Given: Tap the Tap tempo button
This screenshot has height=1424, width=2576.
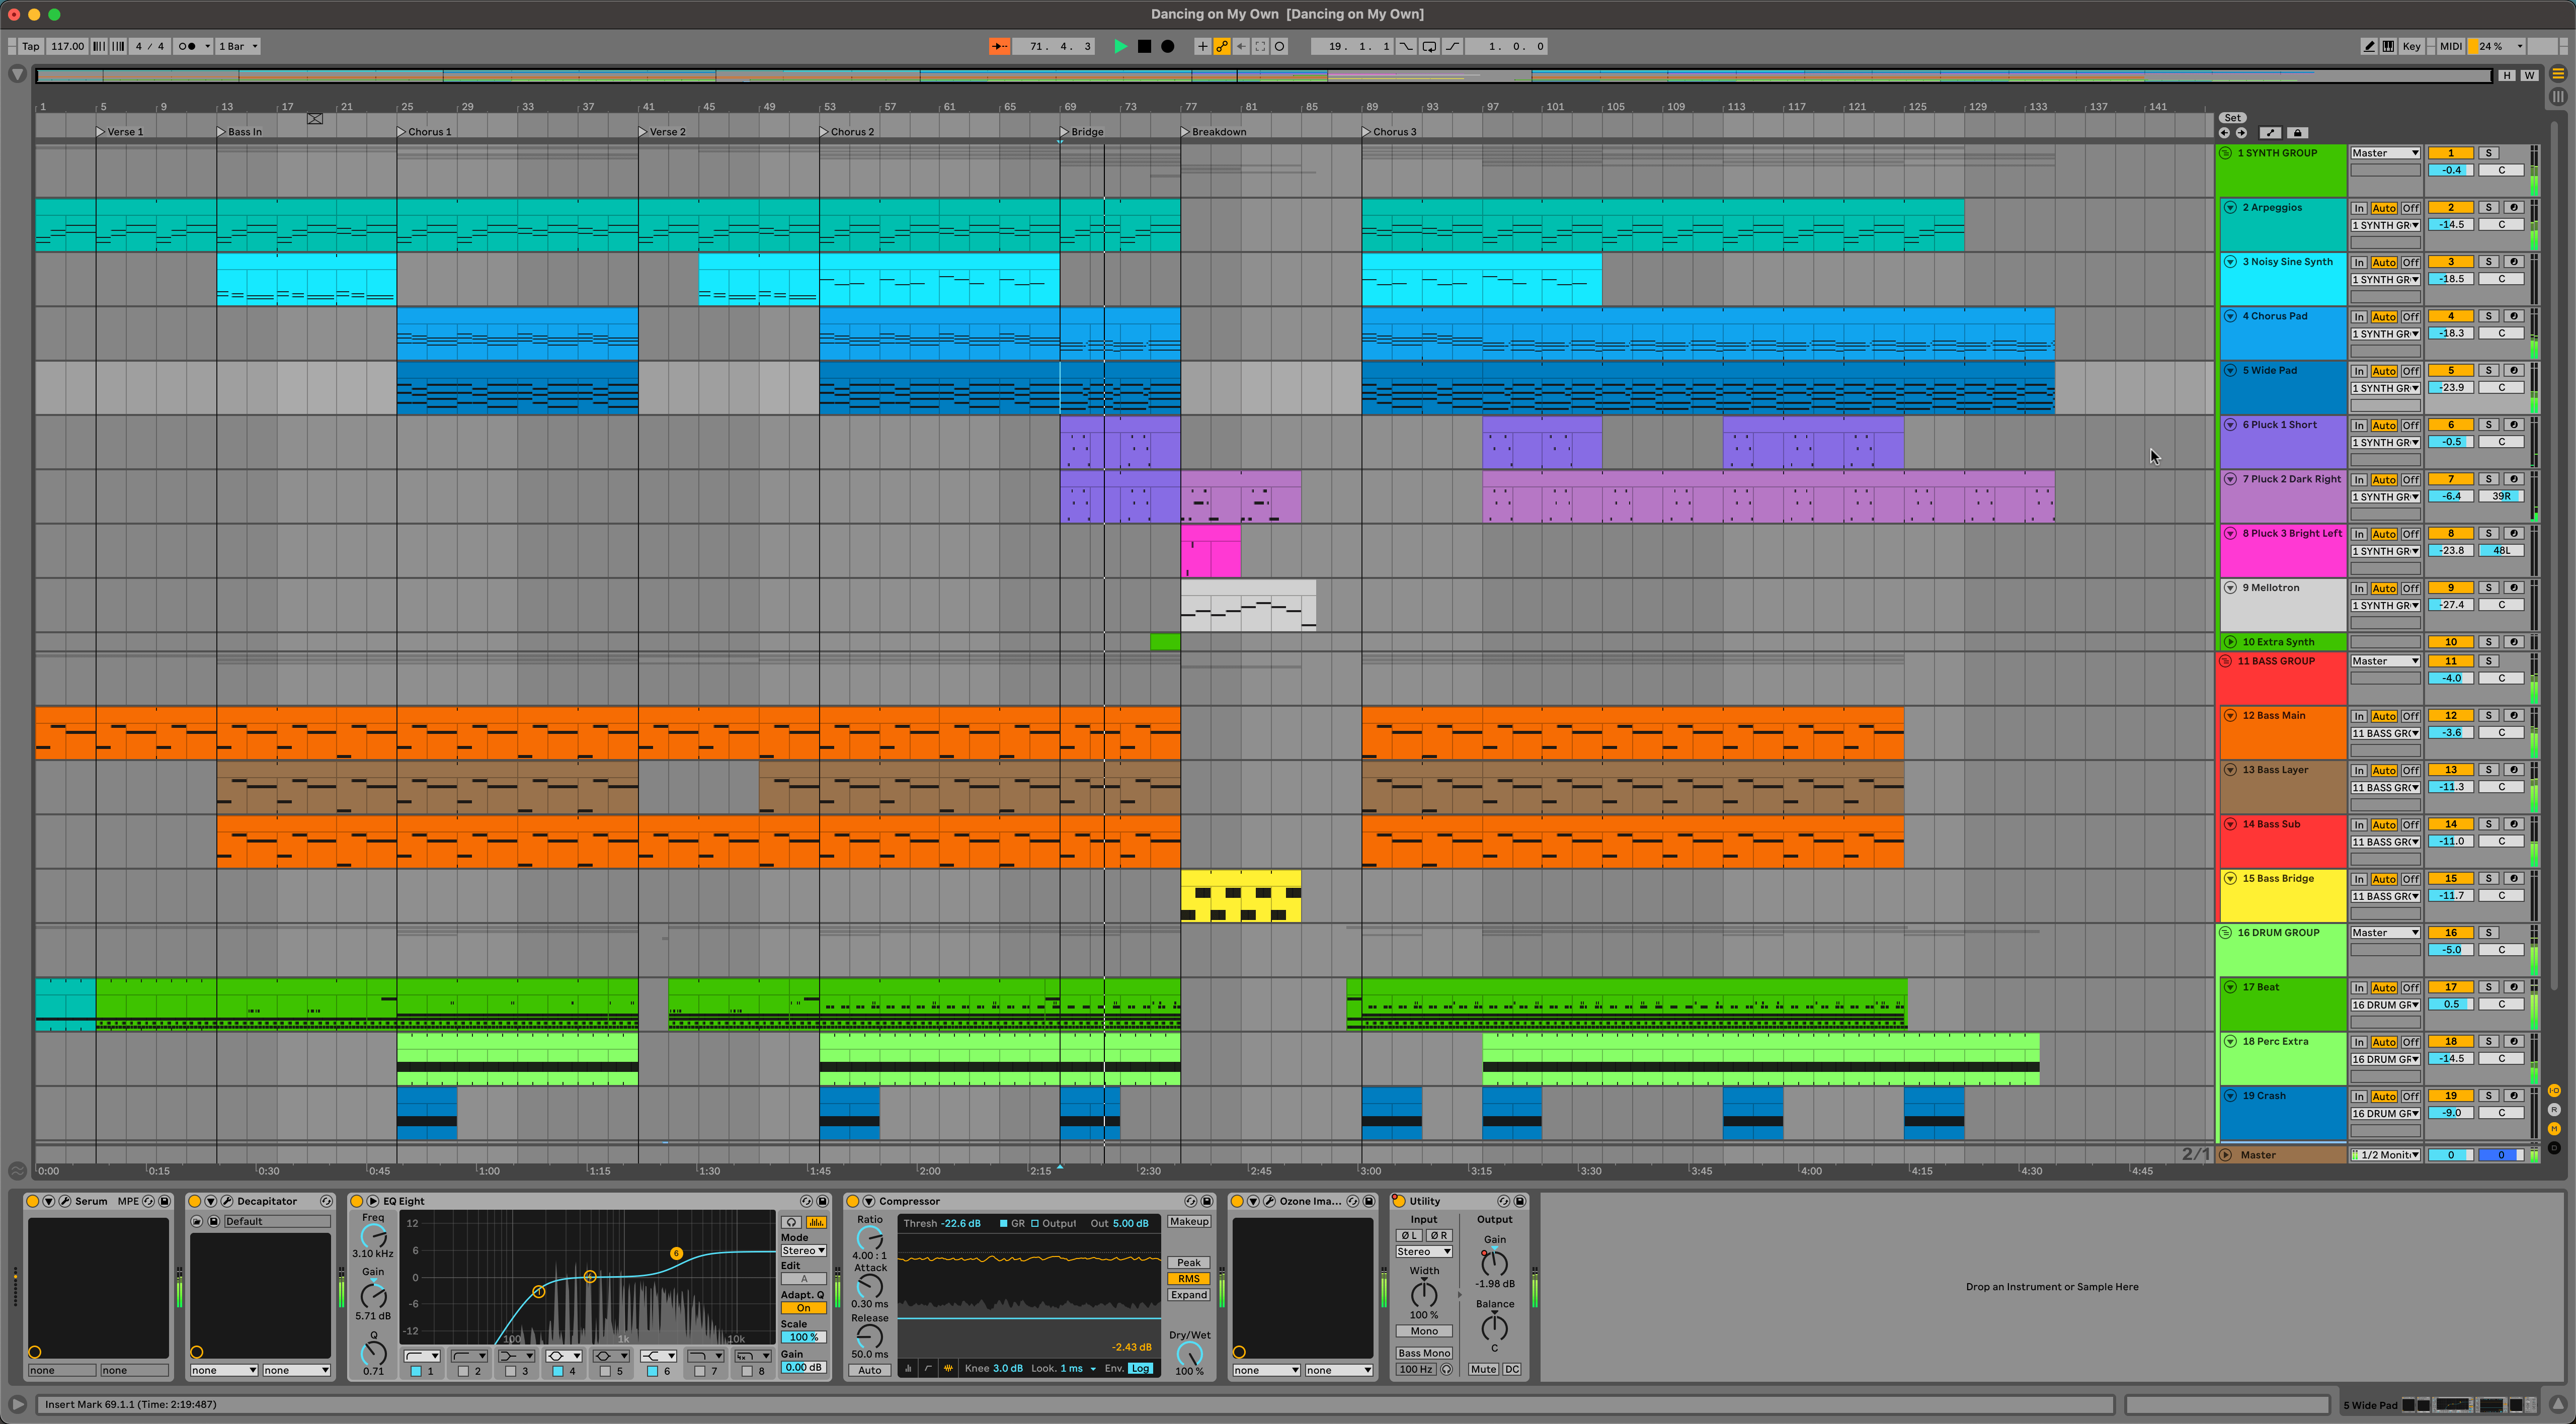Looking at the screenshot, I should pos(31,46).
